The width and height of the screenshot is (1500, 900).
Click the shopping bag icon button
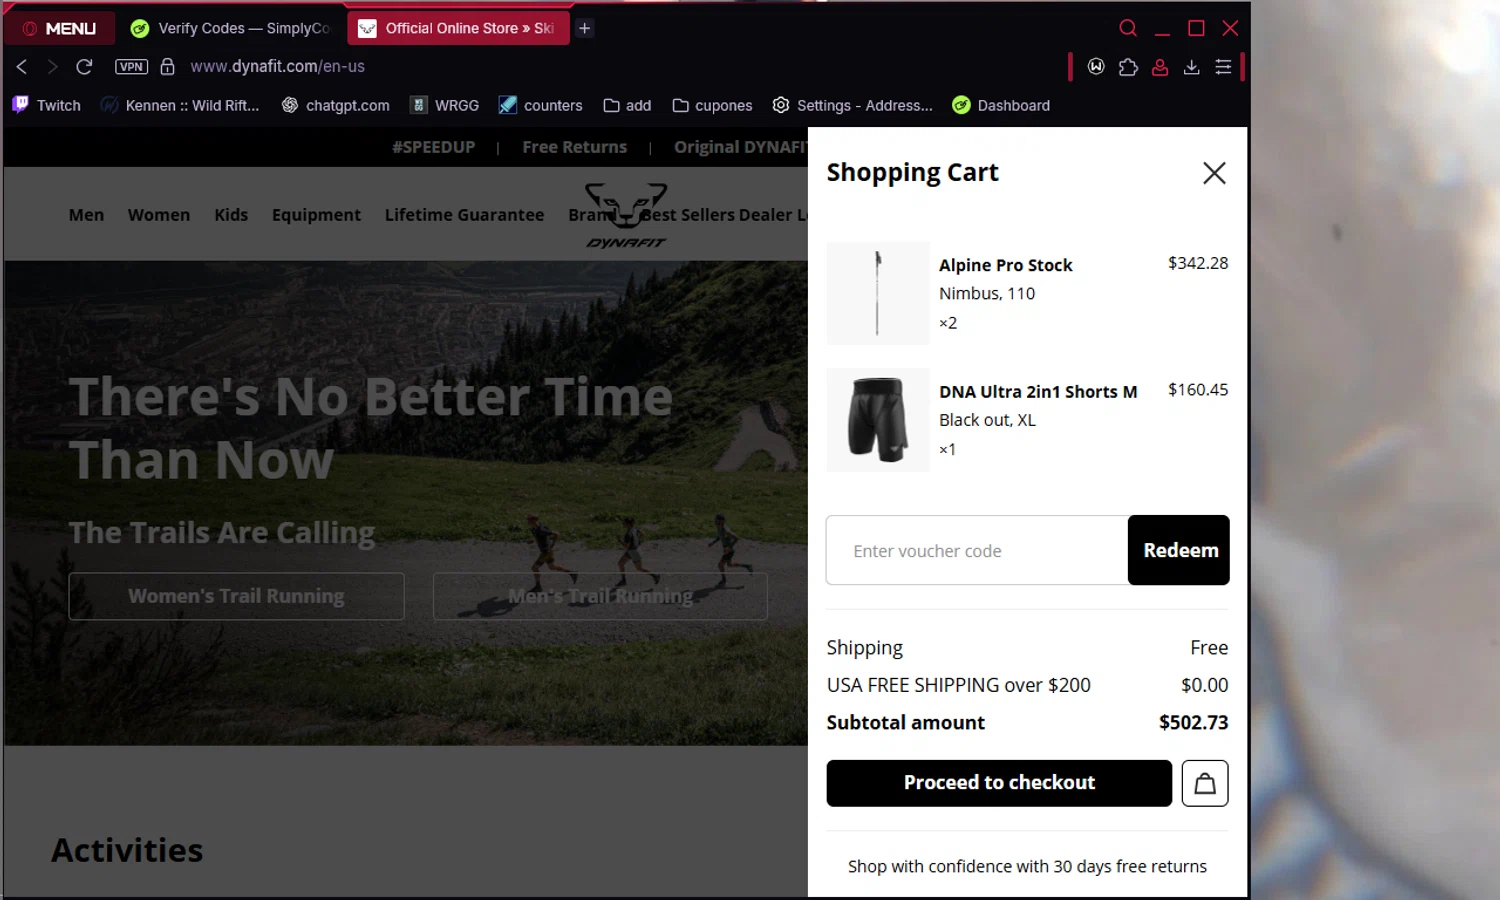(1205, 783)
